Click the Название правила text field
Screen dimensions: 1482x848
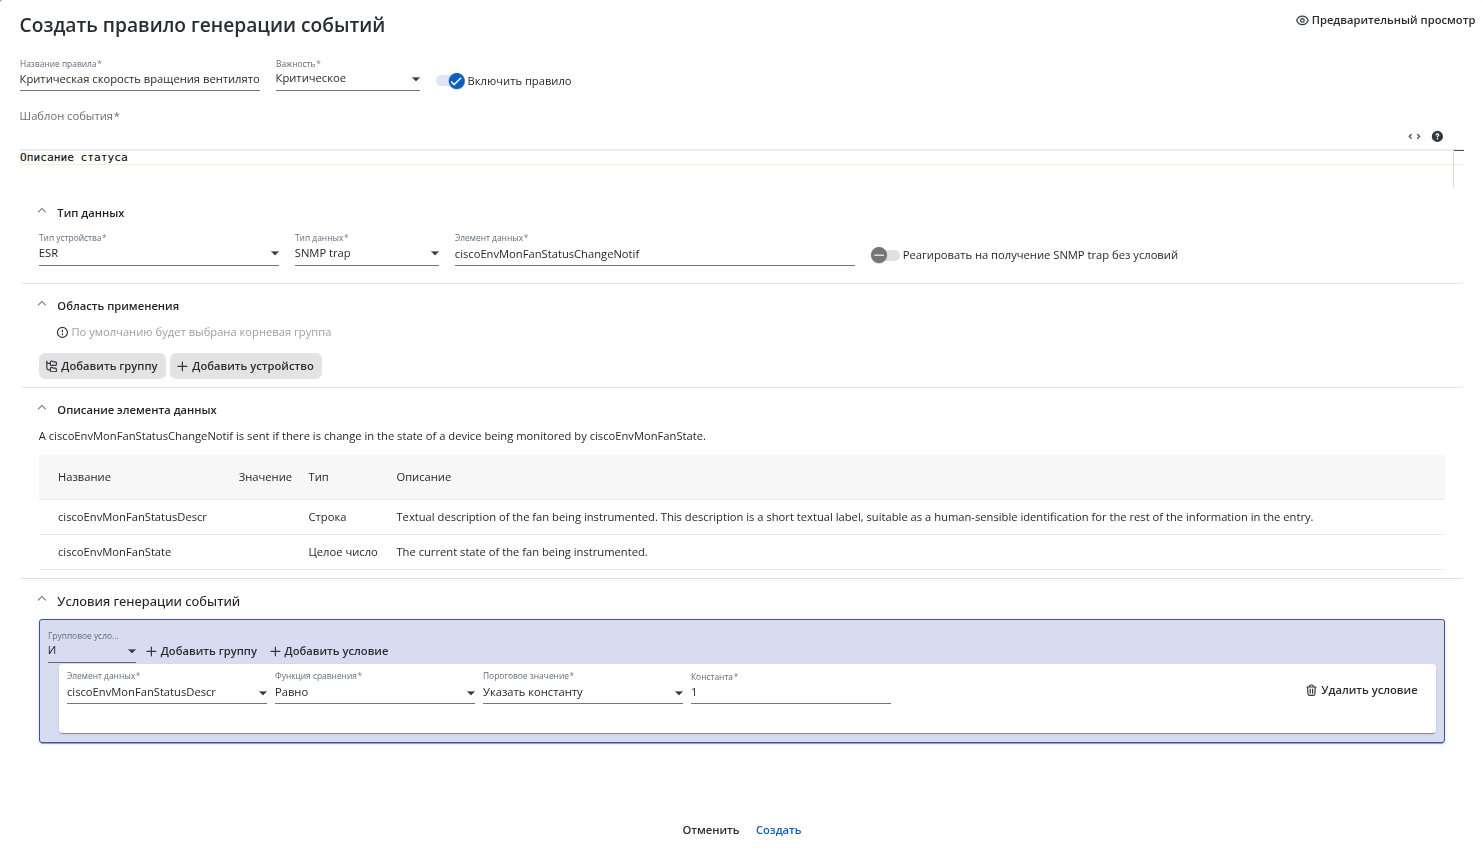click(x=140, y=79)
